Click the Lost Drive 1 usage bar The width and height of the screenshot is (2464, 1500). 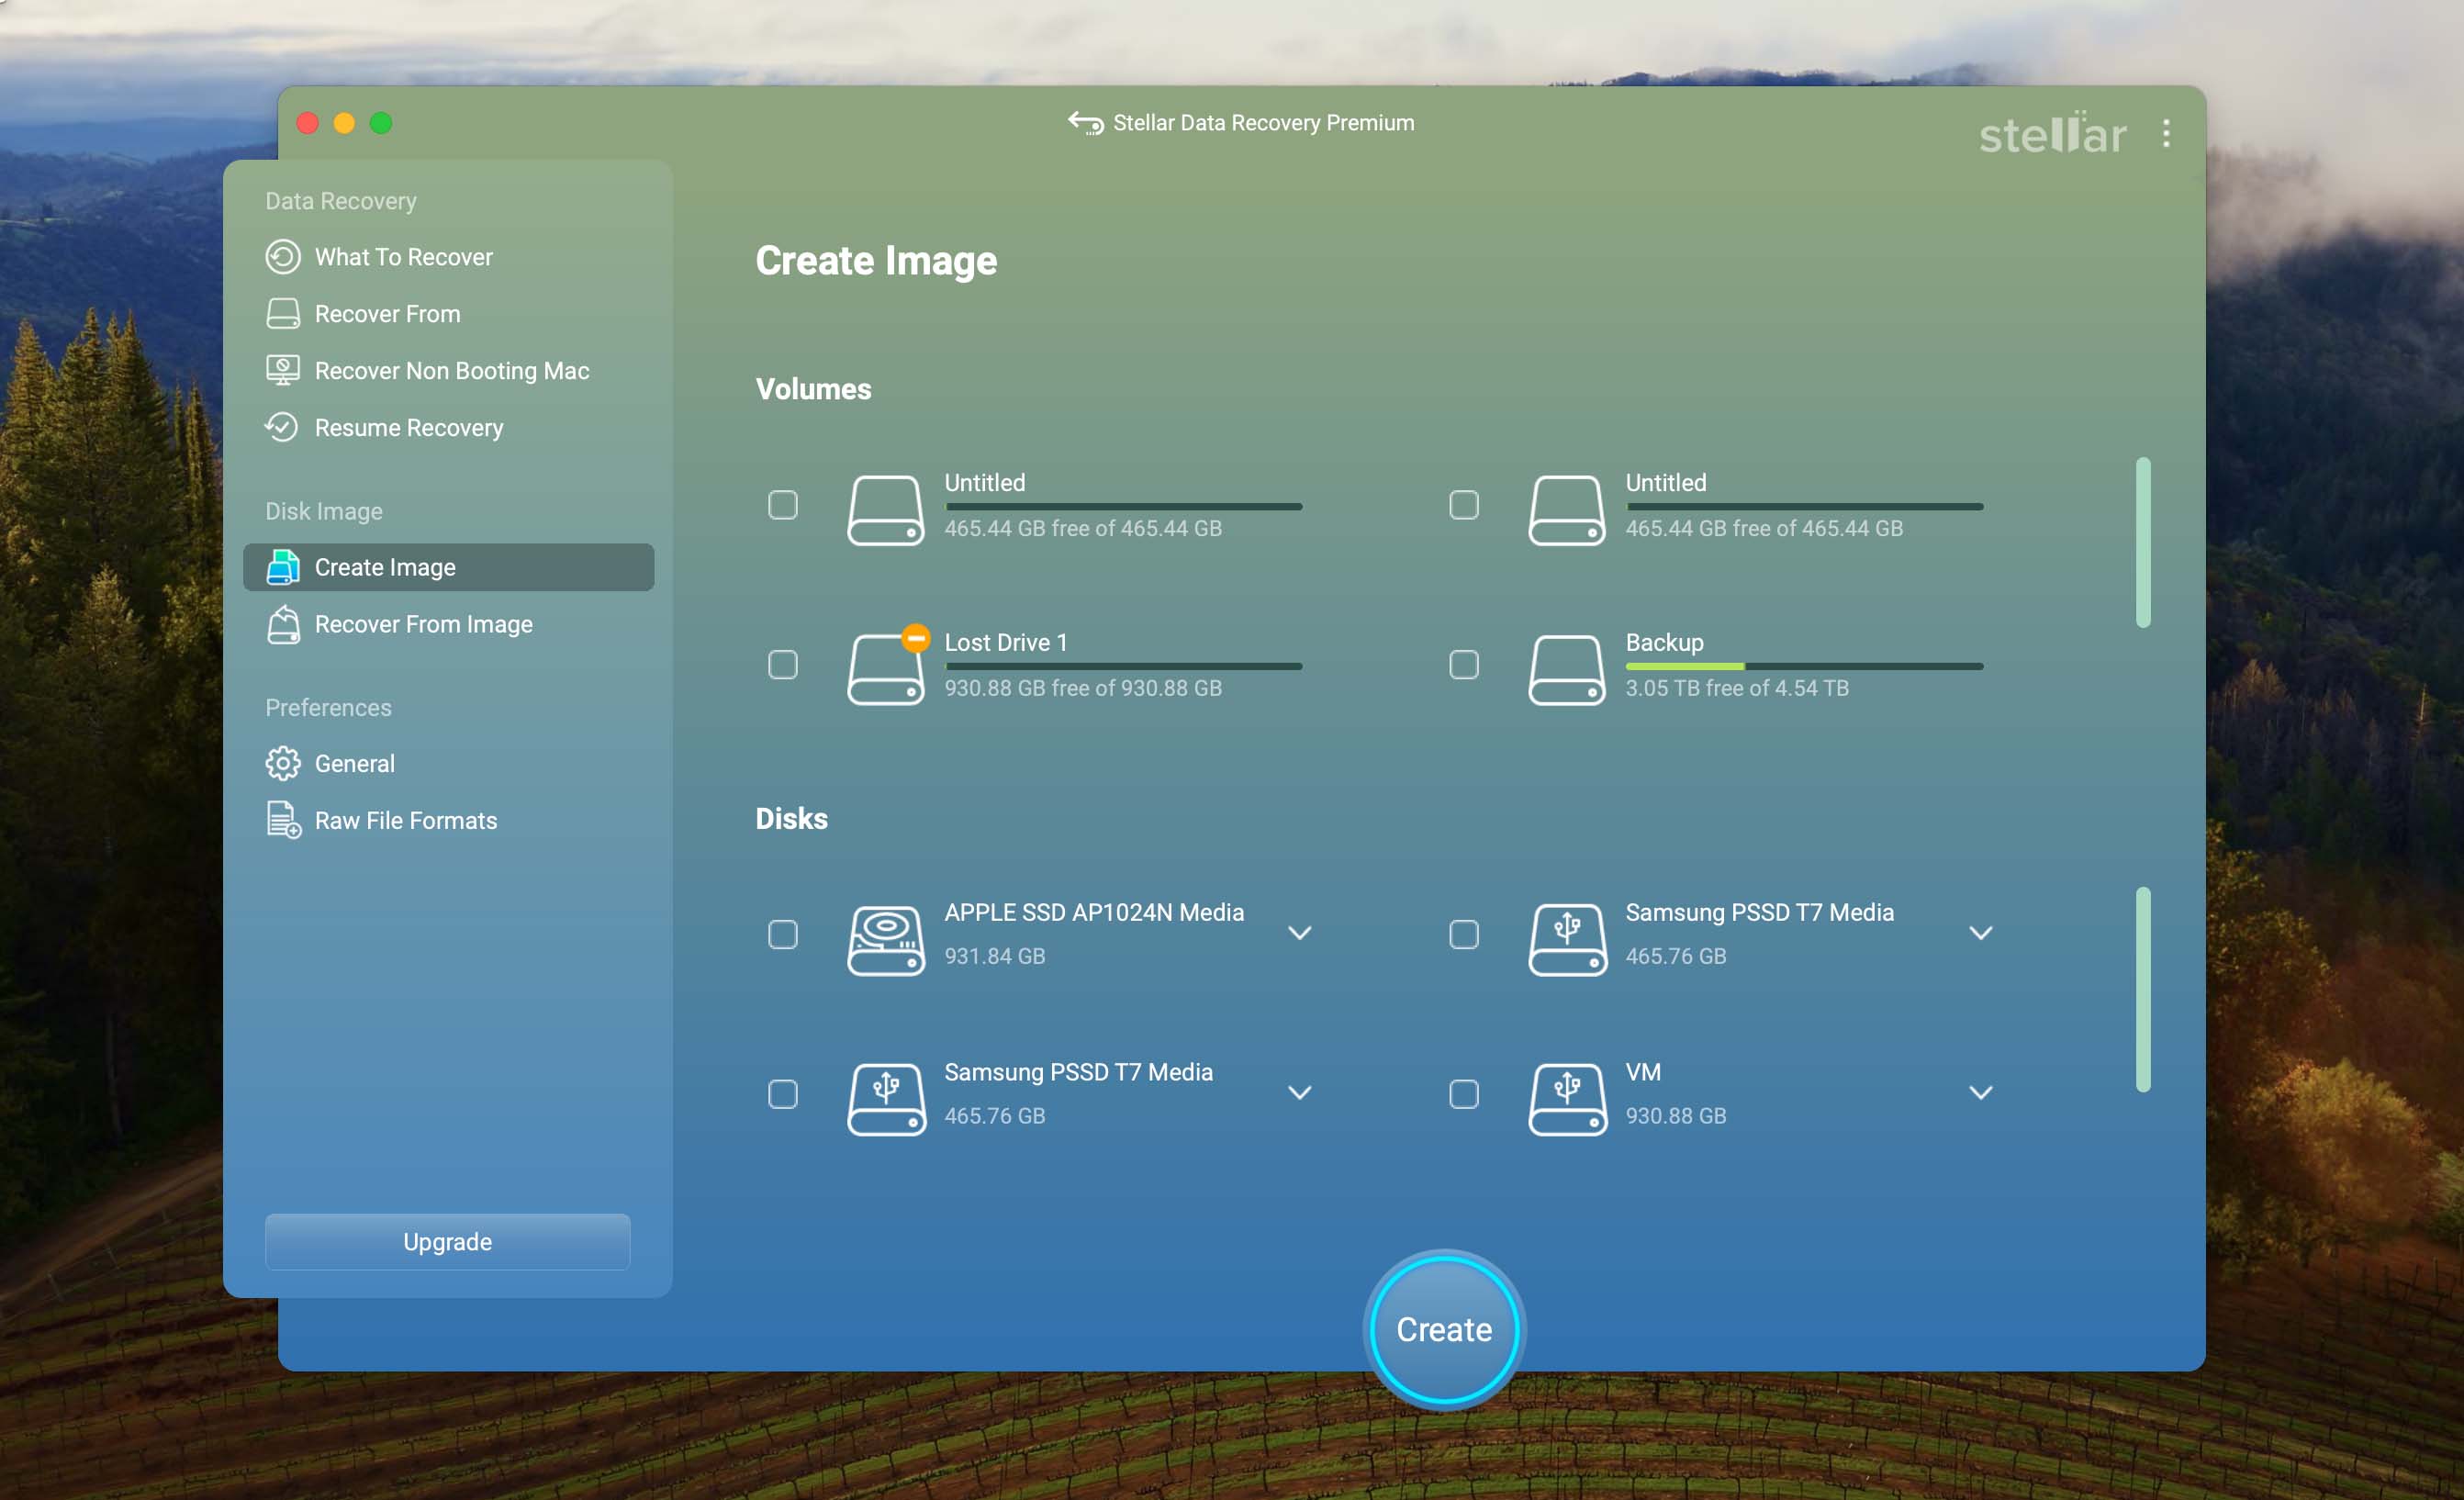tap(1123, 666)
